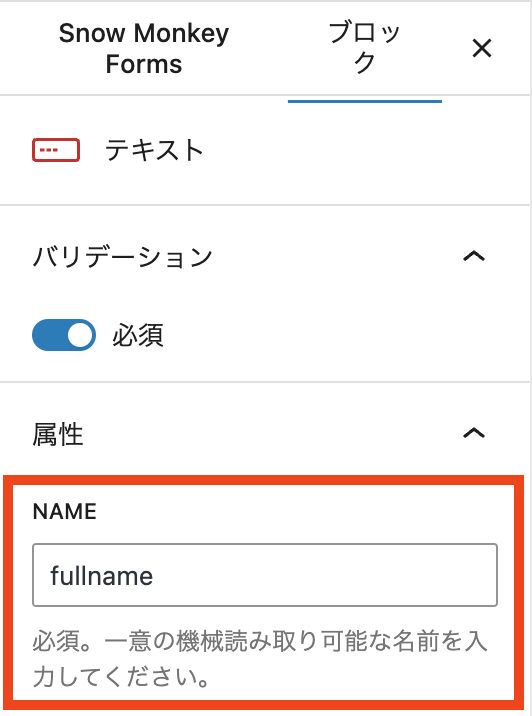
Task: Click the up-arrow icon in the バリデーション row
Action: 474,256
